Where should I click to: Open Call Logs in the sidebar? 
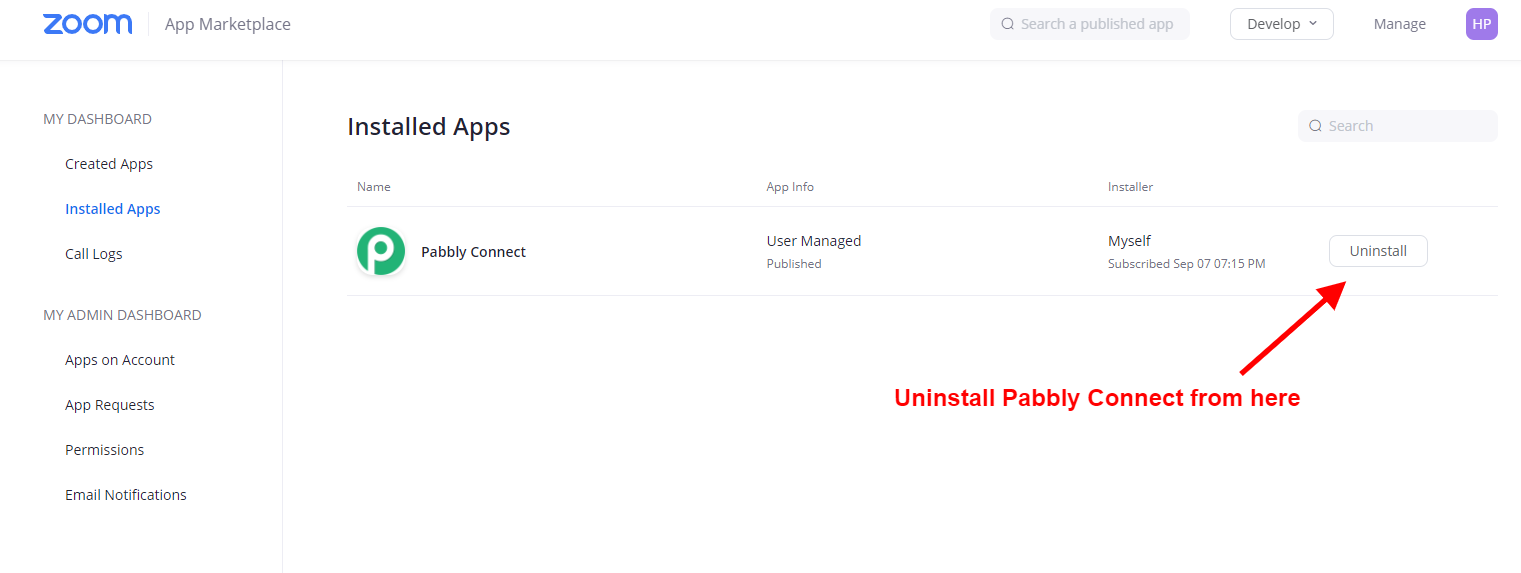pos(94,254)
